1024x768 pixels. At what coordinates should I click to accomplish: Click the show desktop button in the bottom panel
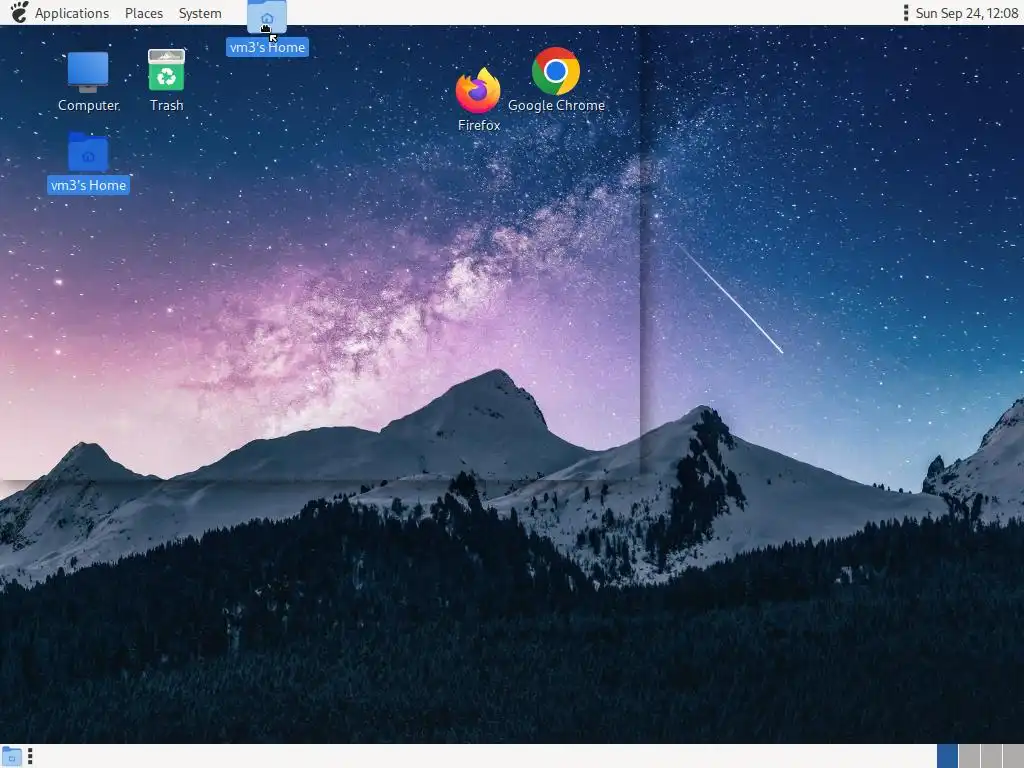click(x=12, y=757)
